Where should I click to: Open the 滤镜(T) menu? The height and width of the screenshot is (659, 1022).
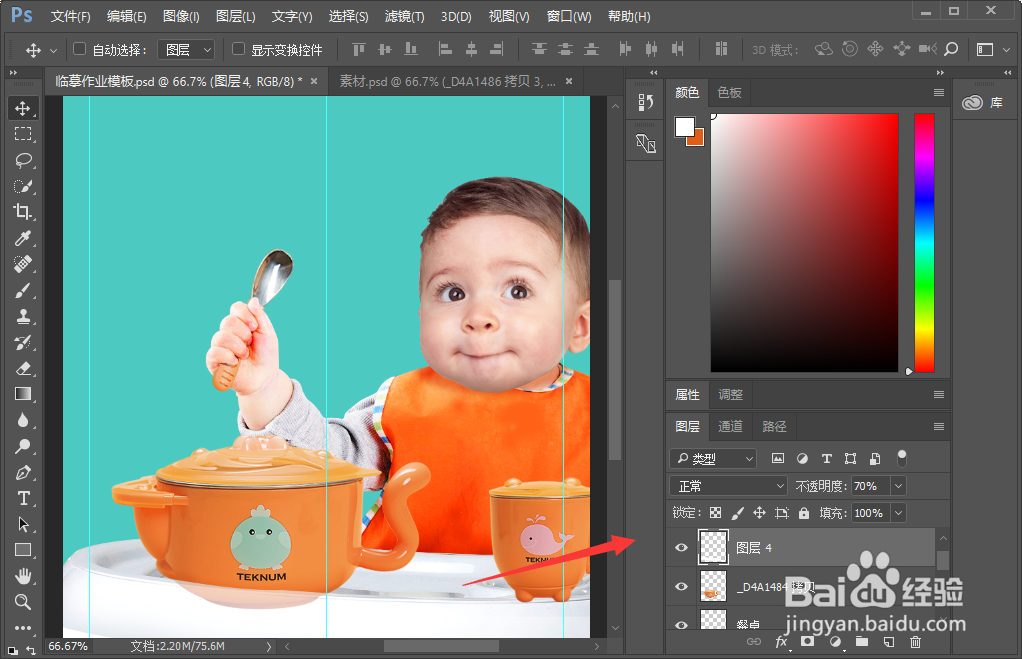pyautogui.click(x=404, y=16)
